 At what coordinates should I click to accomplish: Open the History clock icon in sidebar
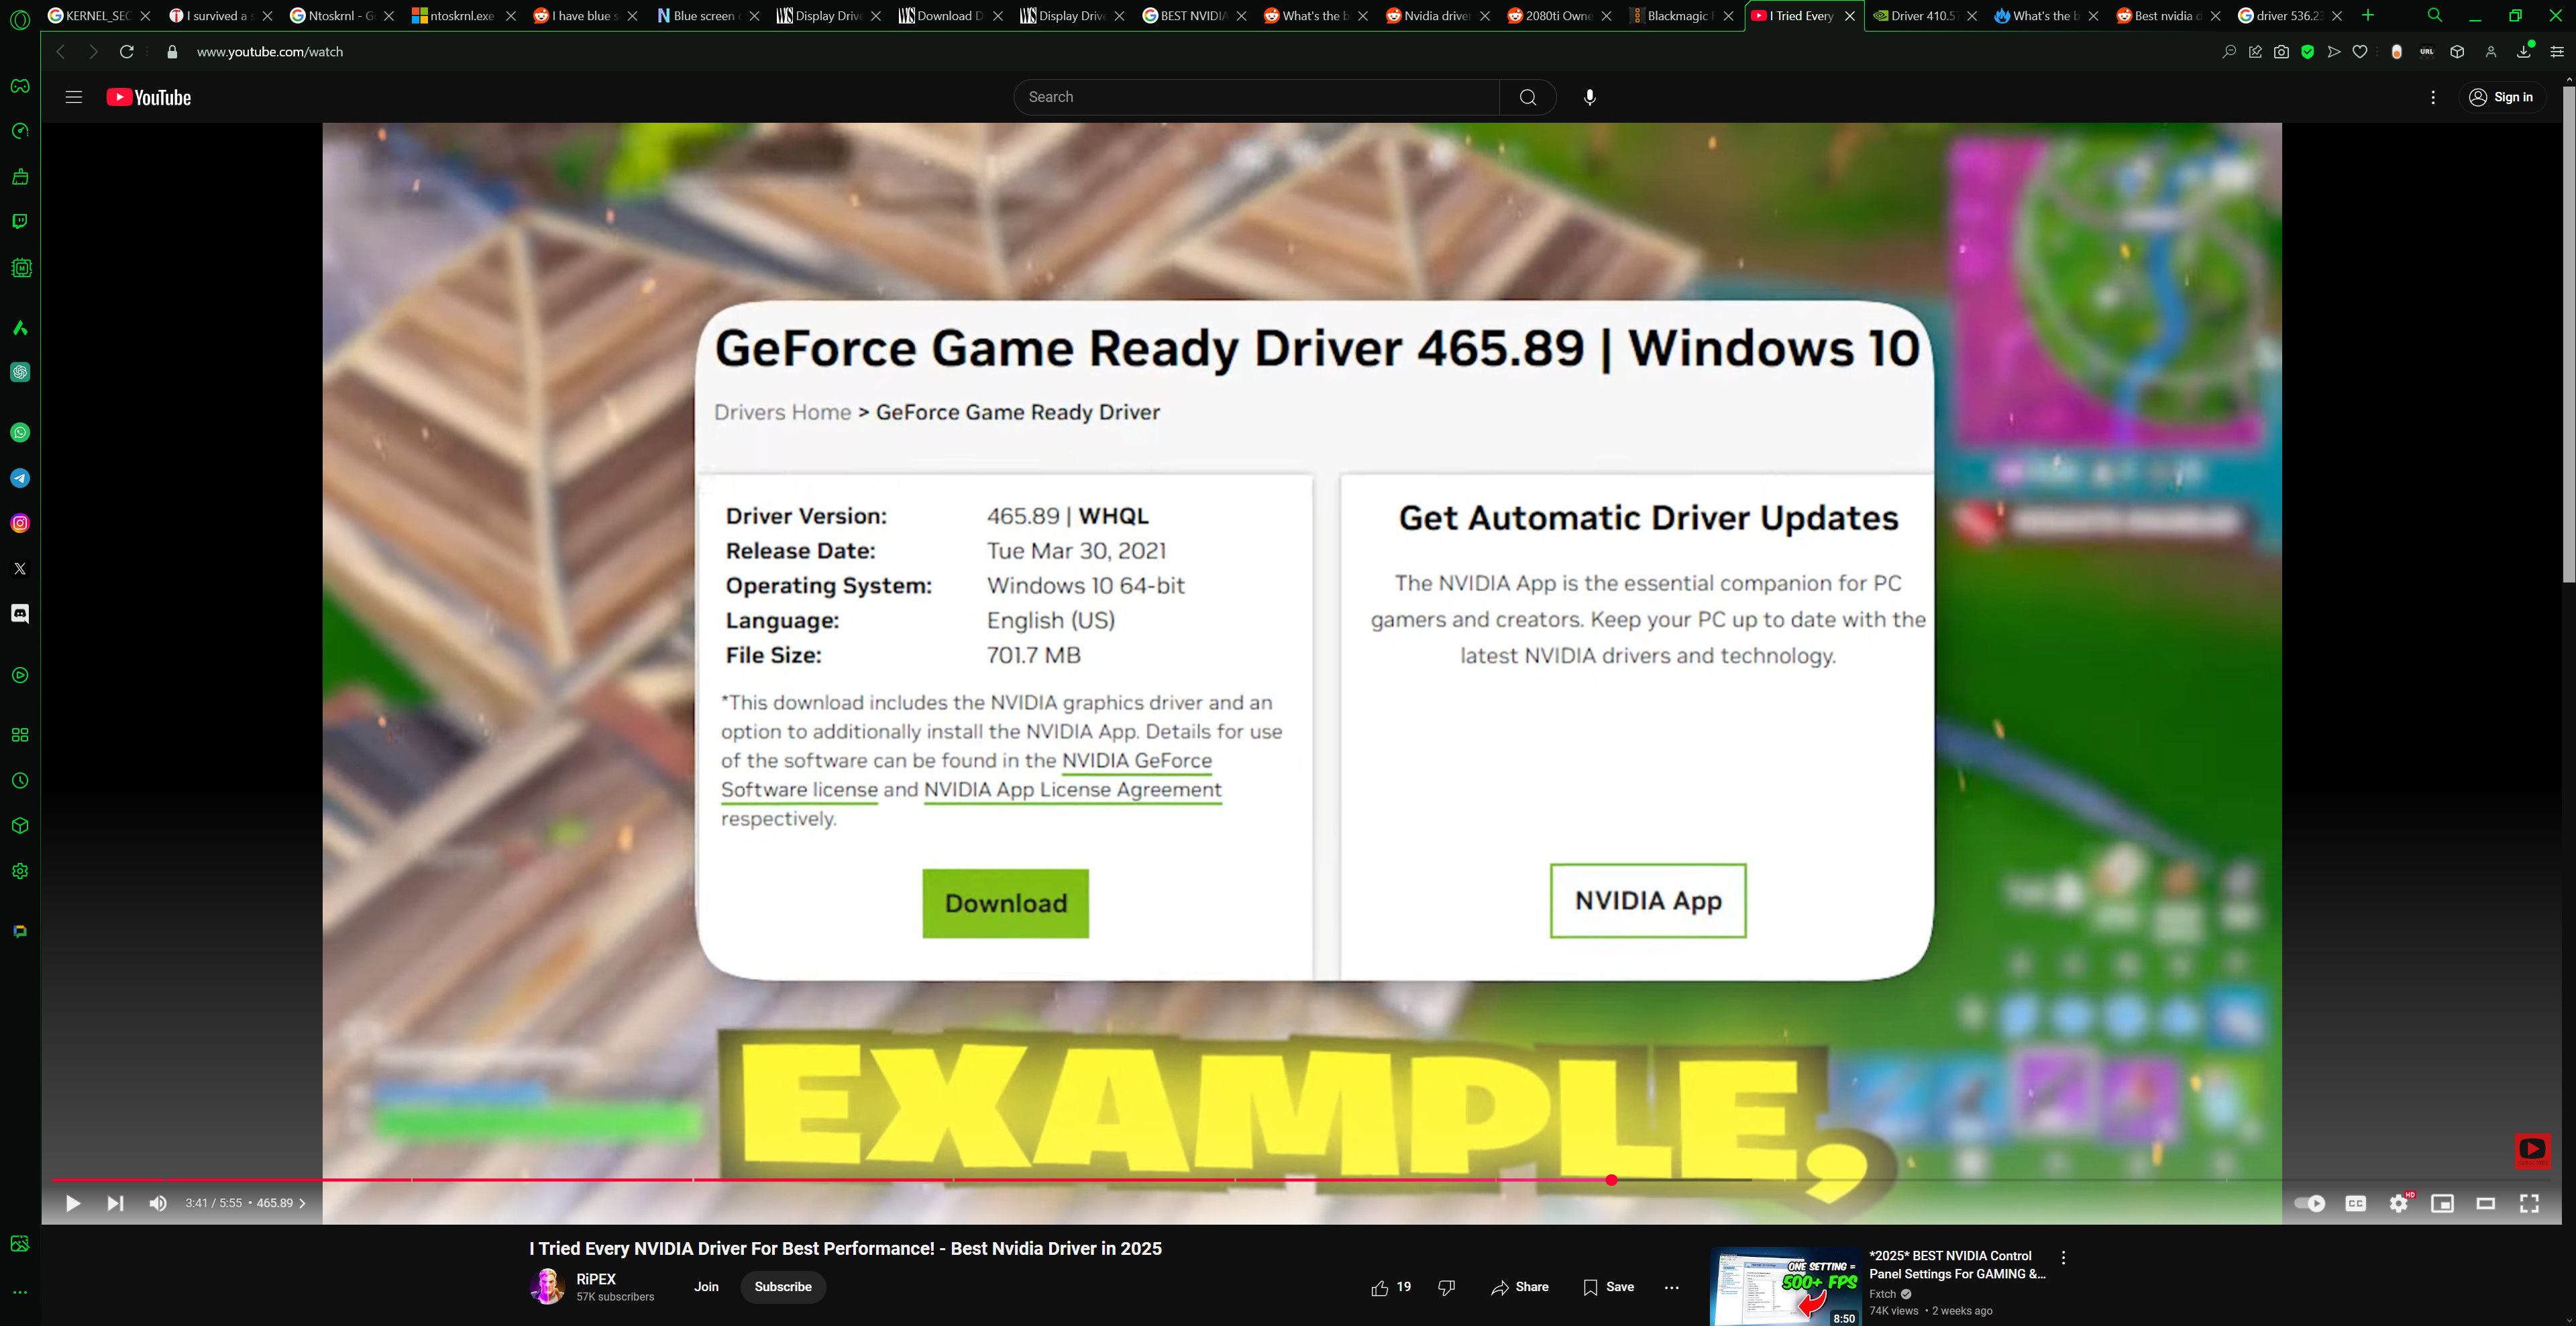[x=20, y=780]
